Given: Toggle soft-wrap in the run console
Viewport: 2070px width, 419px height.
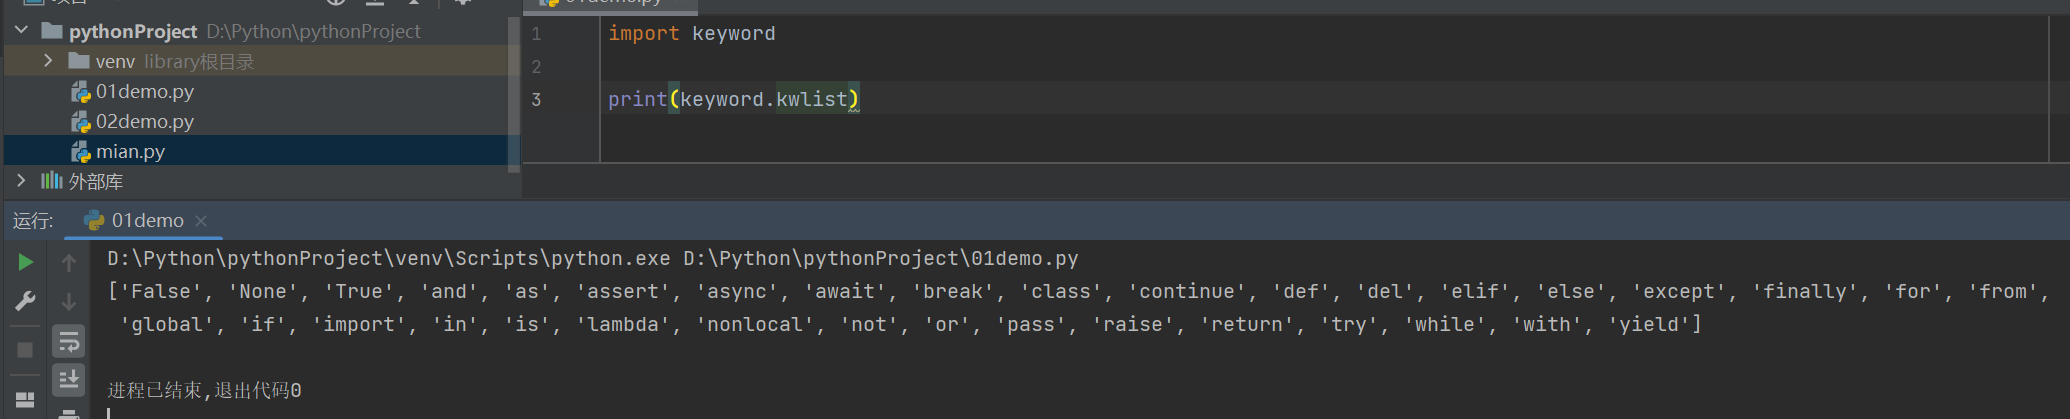Looking at the screenshot, I should click(69, 342).
